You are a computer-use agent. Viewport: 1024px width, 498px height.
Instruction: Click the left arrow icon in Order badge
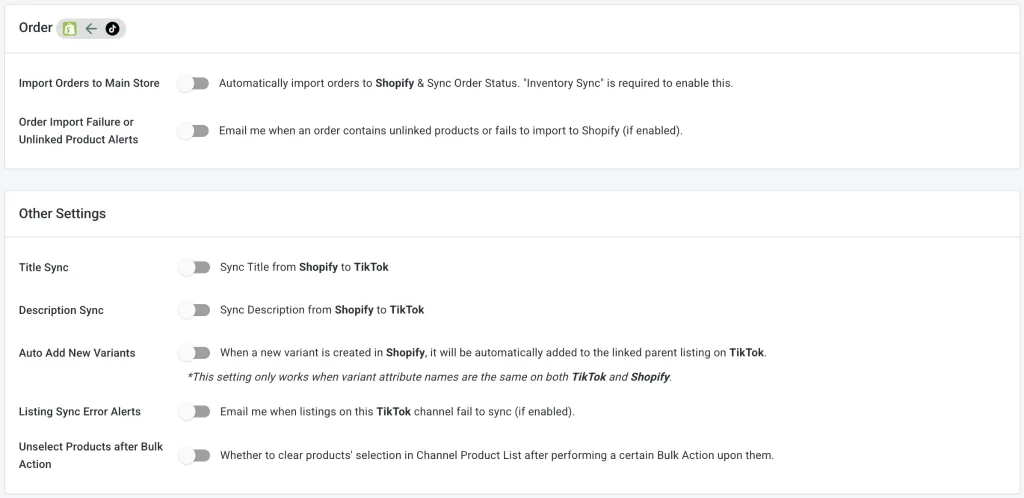coord(91,29)
